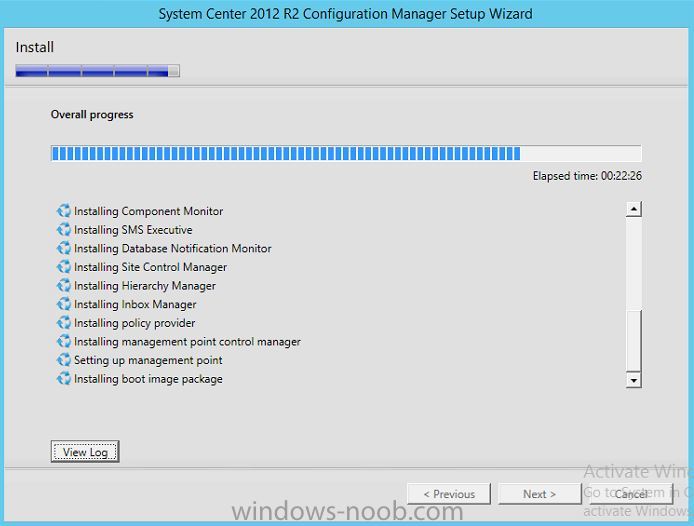Click the Elapsed time 00:22:26 text
694x526 pixels.
(x=587, y=176)
